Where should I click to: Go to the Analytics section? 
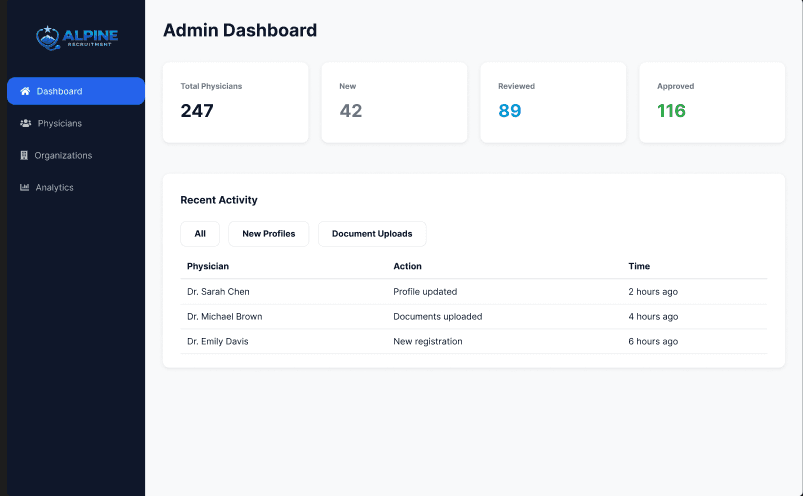tap(76, 187)
